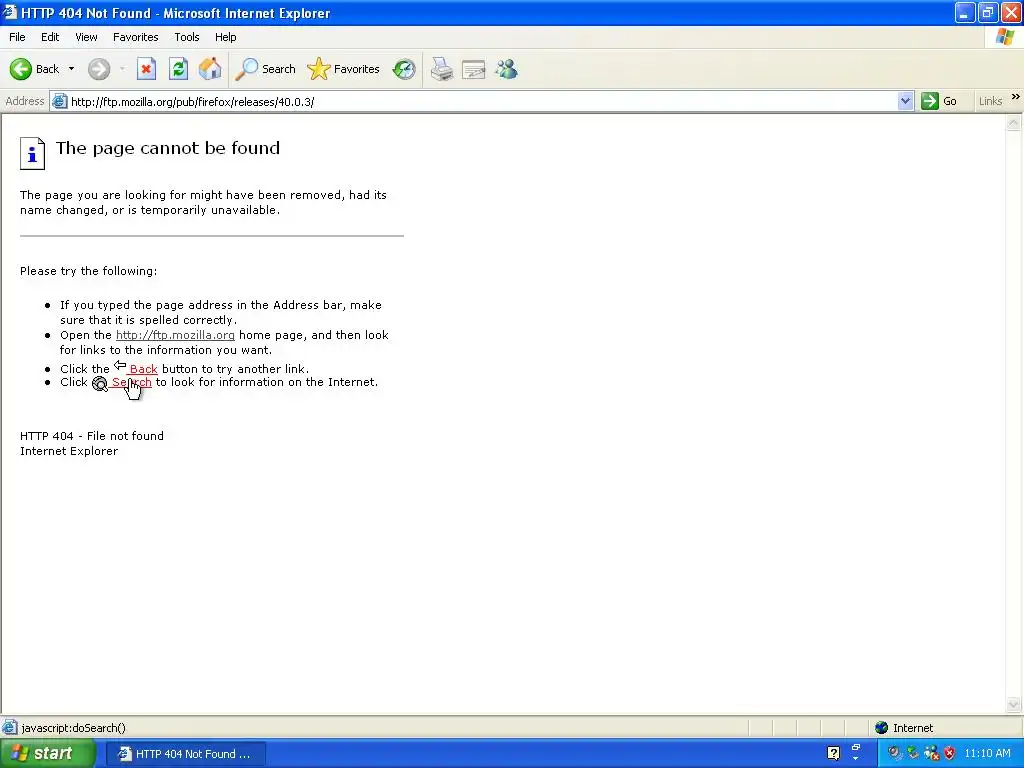Click the help question mark tray icon
This screenshot has height=768, width=1024.
click(833, 753)
